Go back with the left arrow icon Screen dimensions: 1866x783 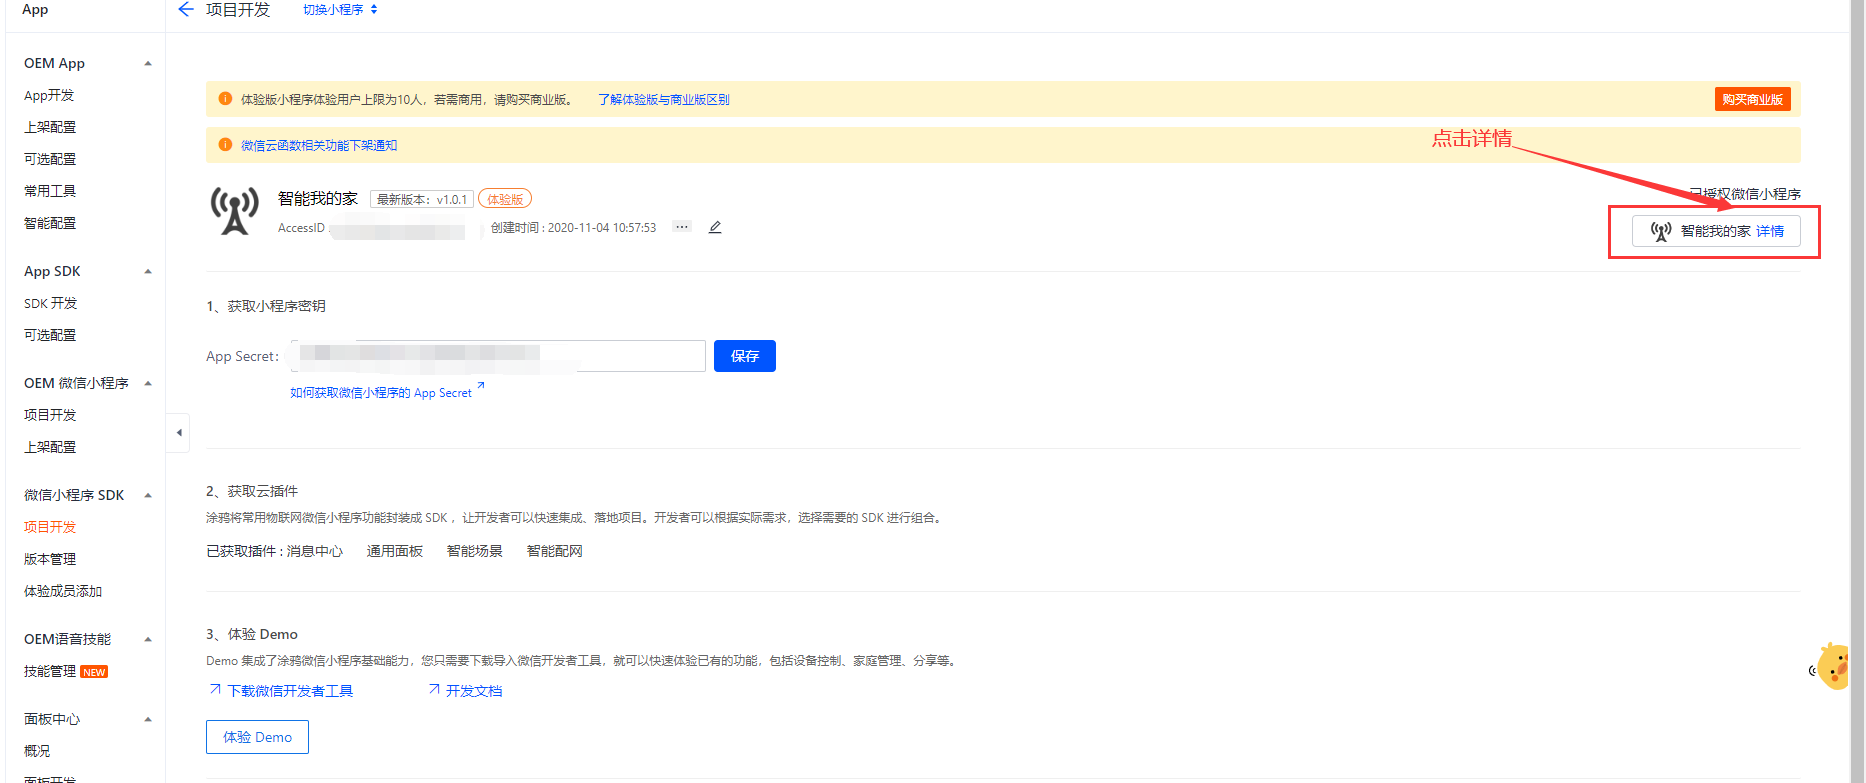pyautogui.click(x=185, y=9)
